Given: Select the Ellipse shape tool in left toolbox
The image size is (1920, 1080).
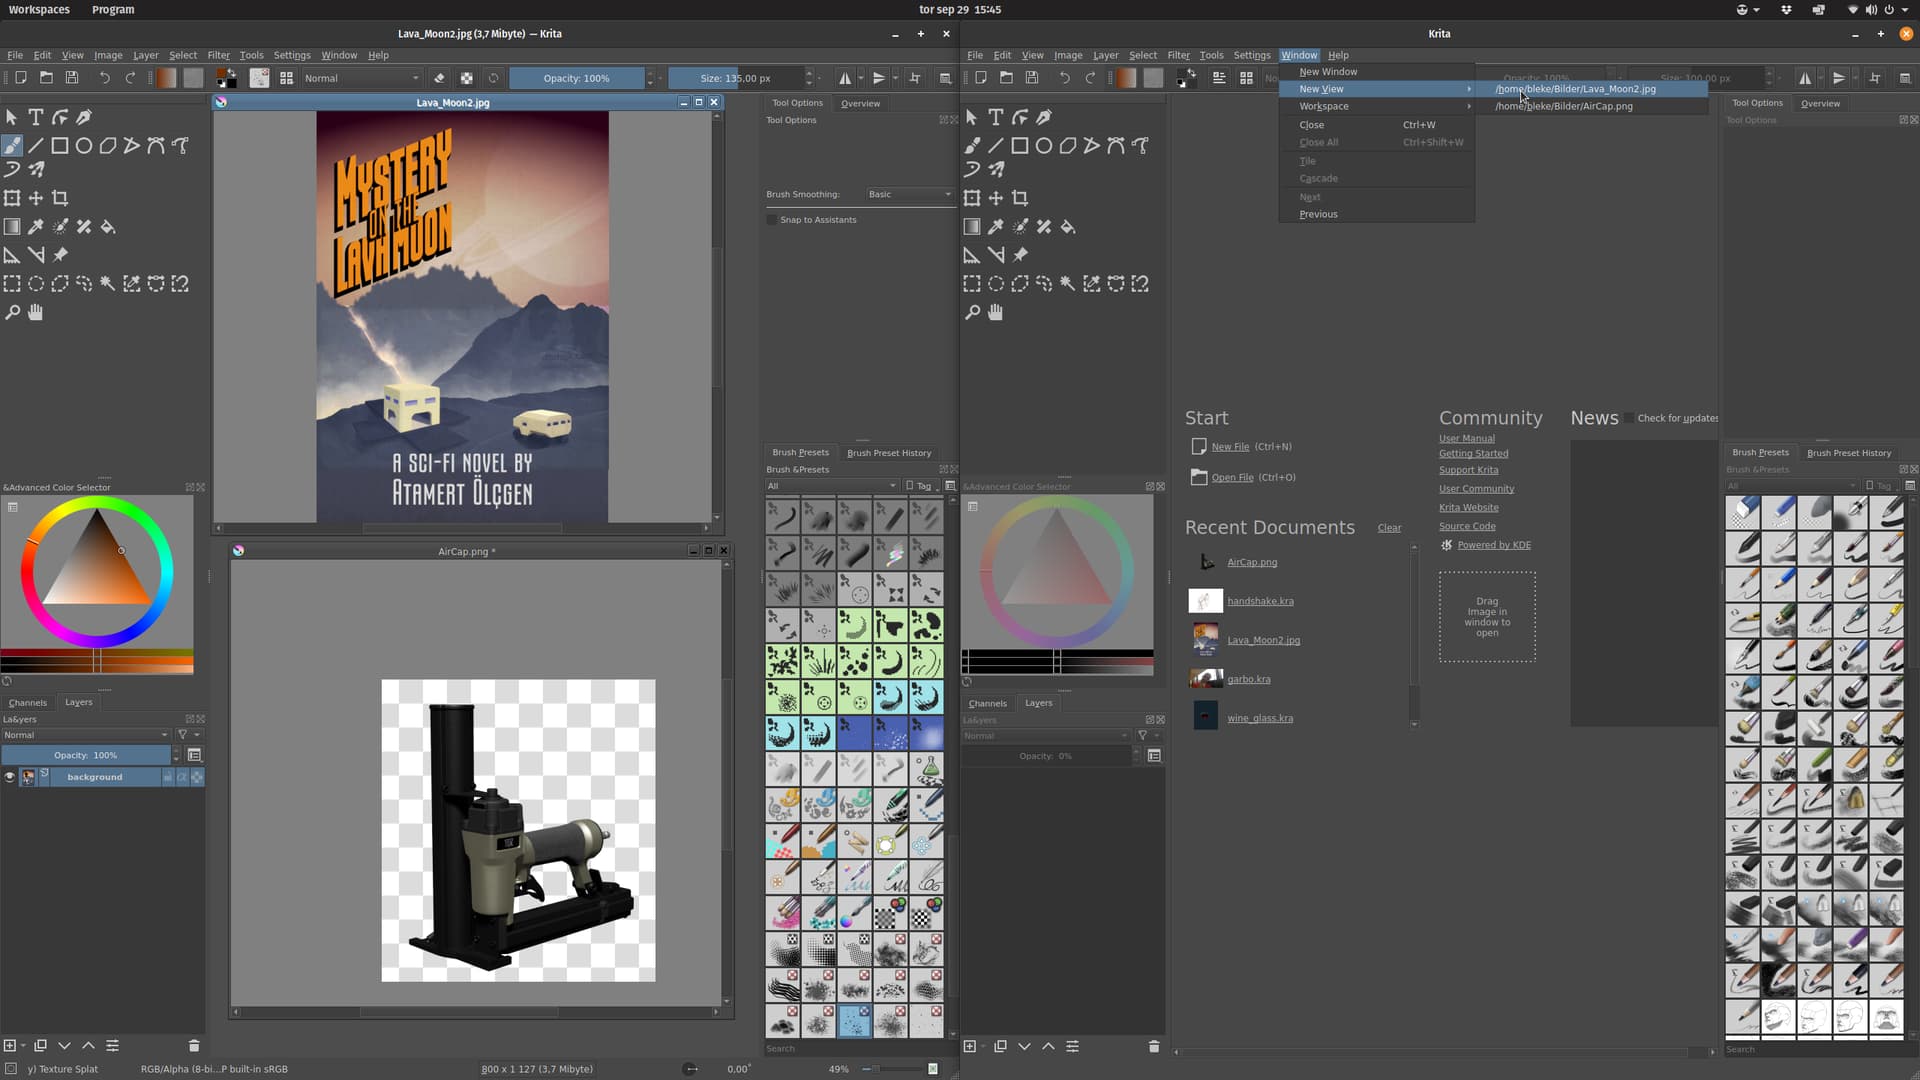Looking at the screenshot, I should (84, 146).
